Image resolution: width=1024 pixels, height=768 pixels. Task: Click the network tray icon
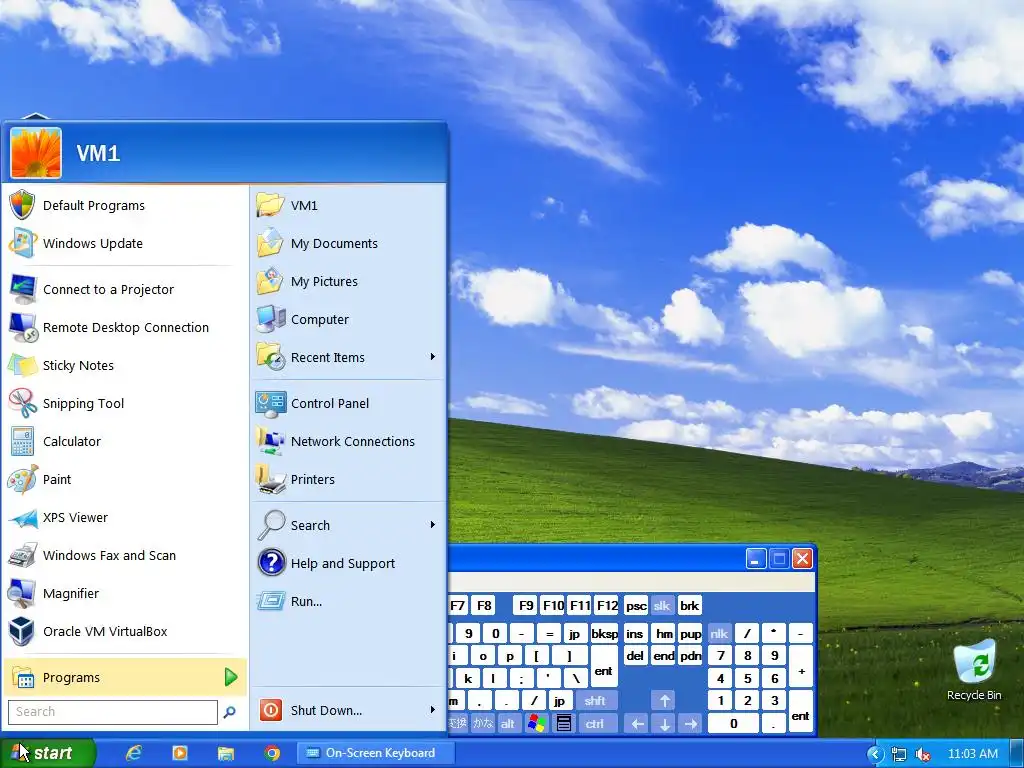click(899, 754)
